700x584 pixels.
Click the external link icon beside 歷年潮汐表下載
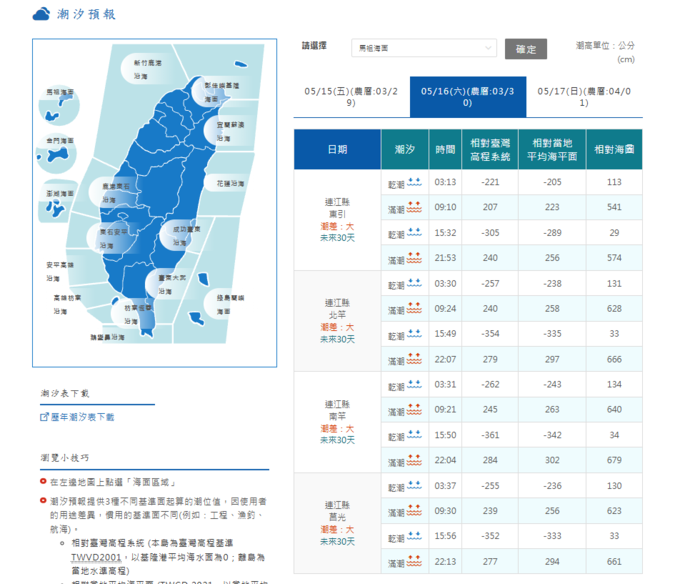(x=44, y=417)
